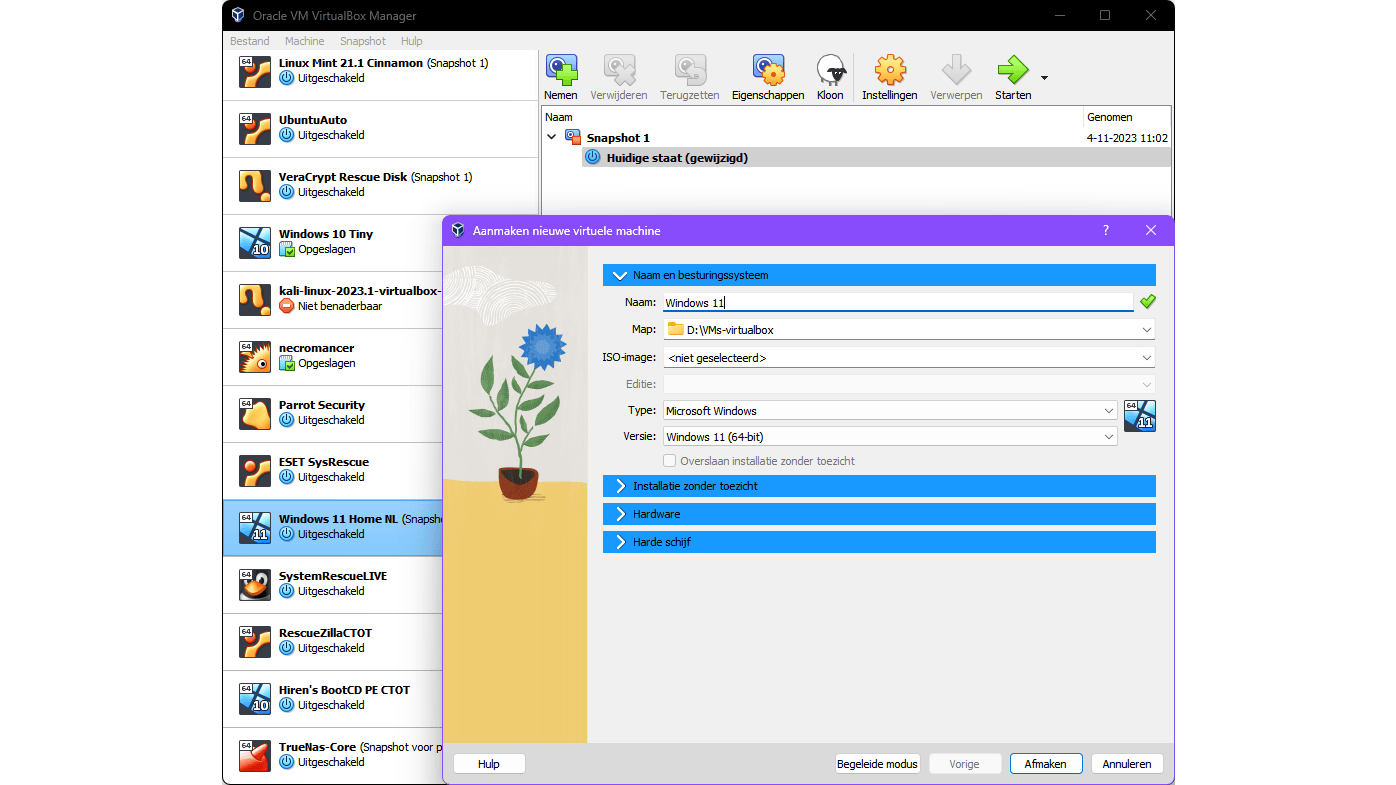The image size is (1396, 785).
Task: Click Uitgeschakeld status under UbuntuAuto
Action: tap(331, 135)
